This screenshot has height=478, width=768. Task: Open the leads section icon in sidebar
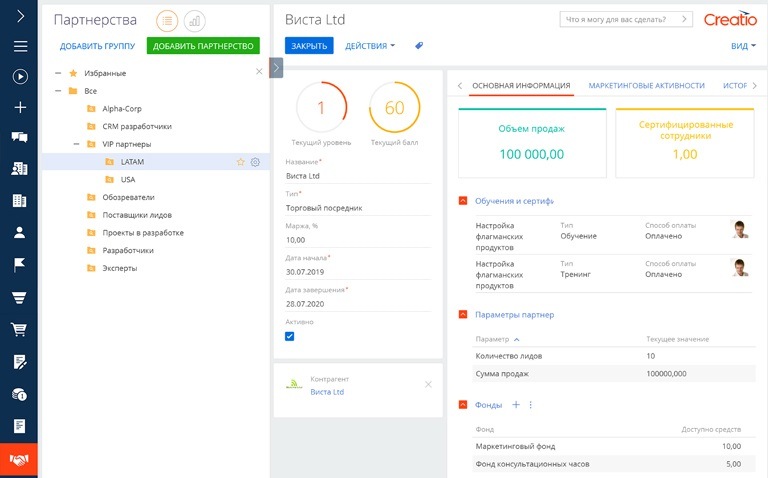pos(20,168)
